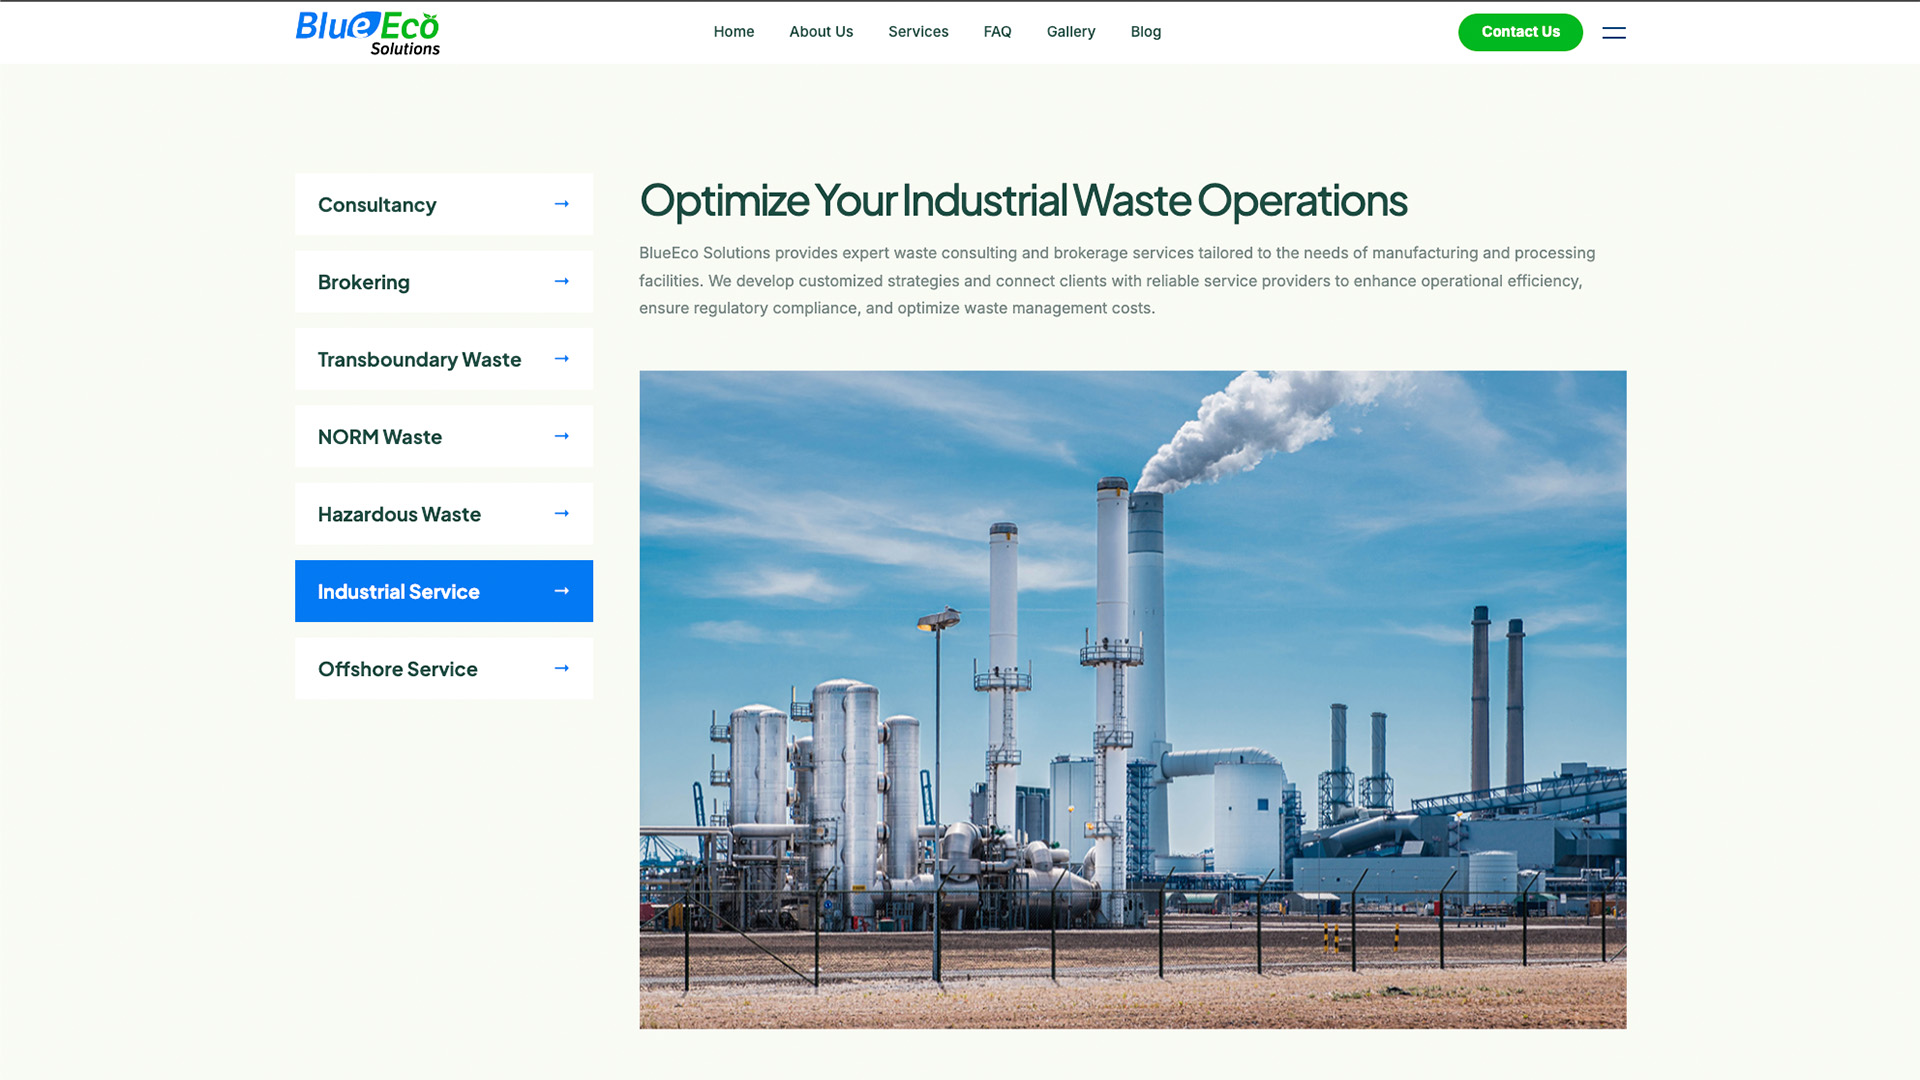The height and width of the screenshot is (1080, 1920).
Task: Navigate to the FAQ page
Action: [x=997, y=32]
